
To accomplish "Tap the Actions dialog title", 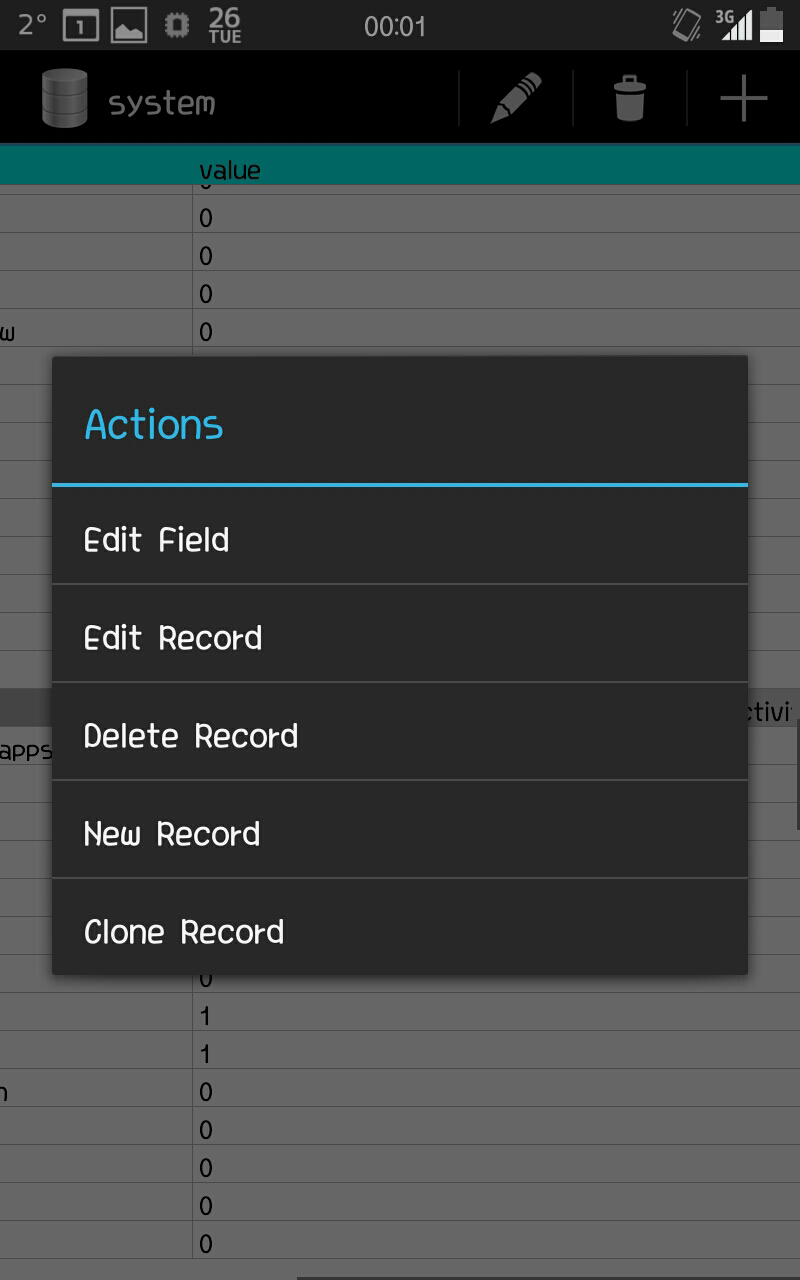I will [x=154, y=425].
